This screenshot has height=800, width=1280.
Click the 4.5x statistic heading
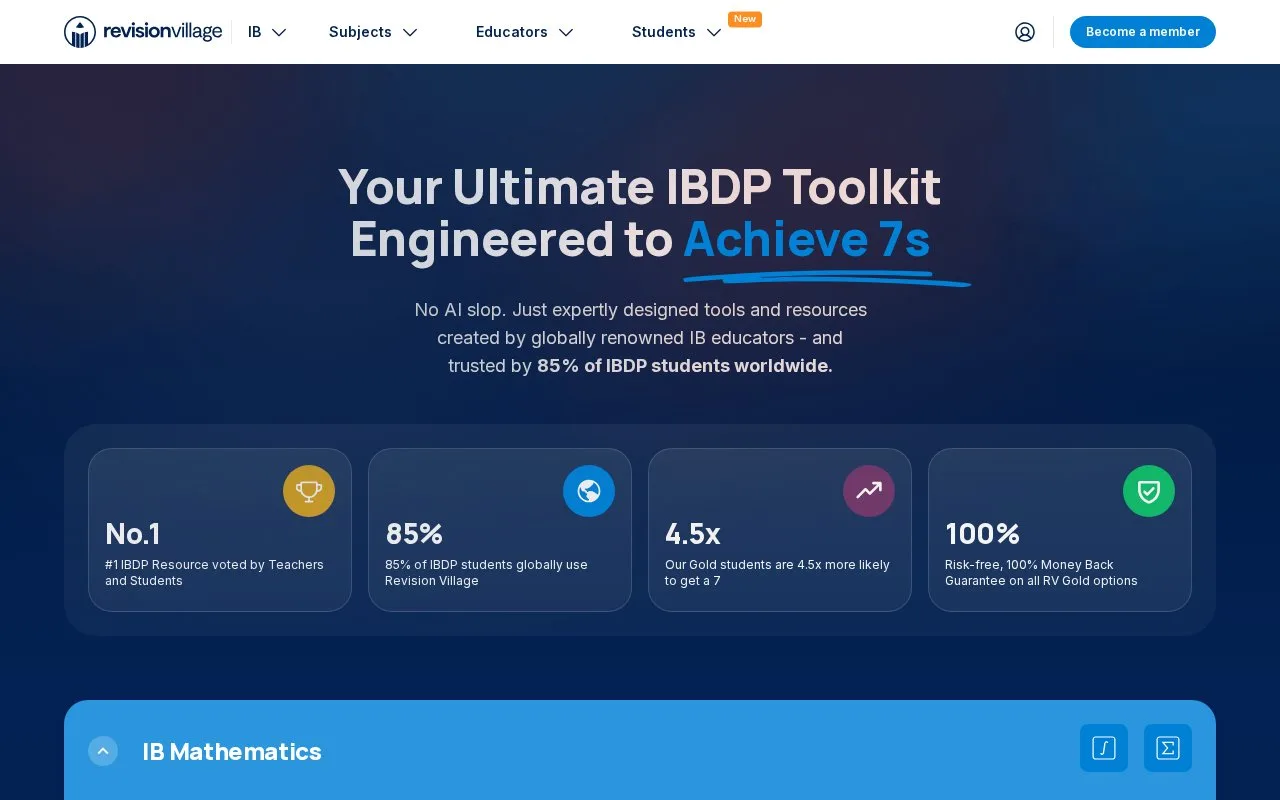[x=693, y=533]
